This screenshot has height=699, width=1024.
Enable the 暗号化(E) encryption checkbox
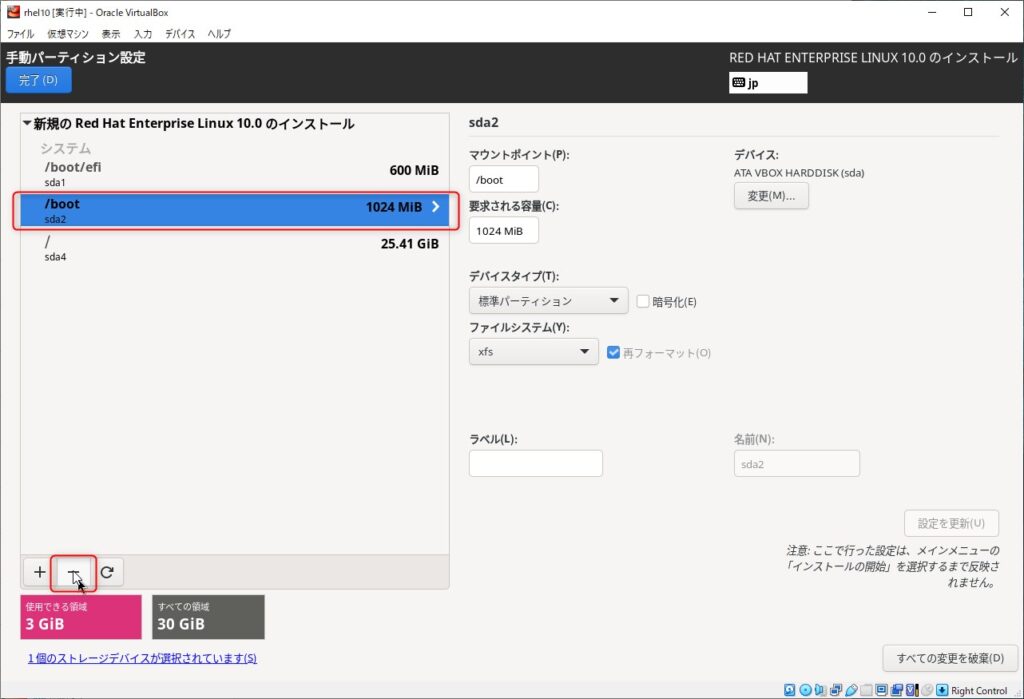[x=643, y=301]
